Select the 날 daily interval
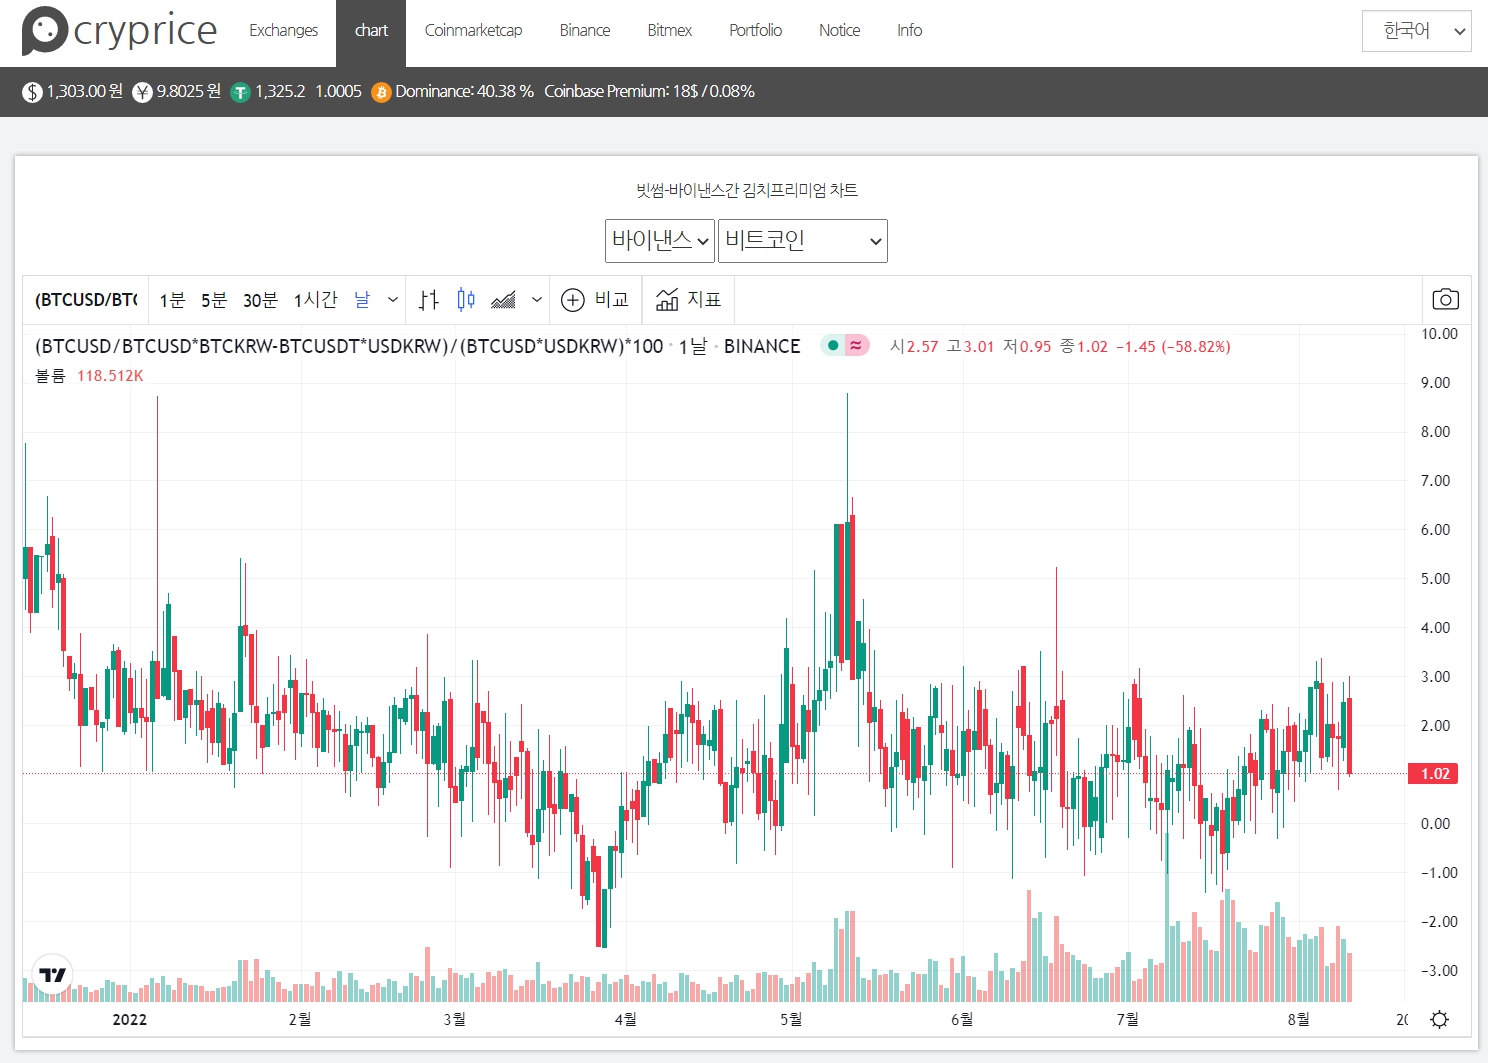1488x1063 pixels. point(362,300)
